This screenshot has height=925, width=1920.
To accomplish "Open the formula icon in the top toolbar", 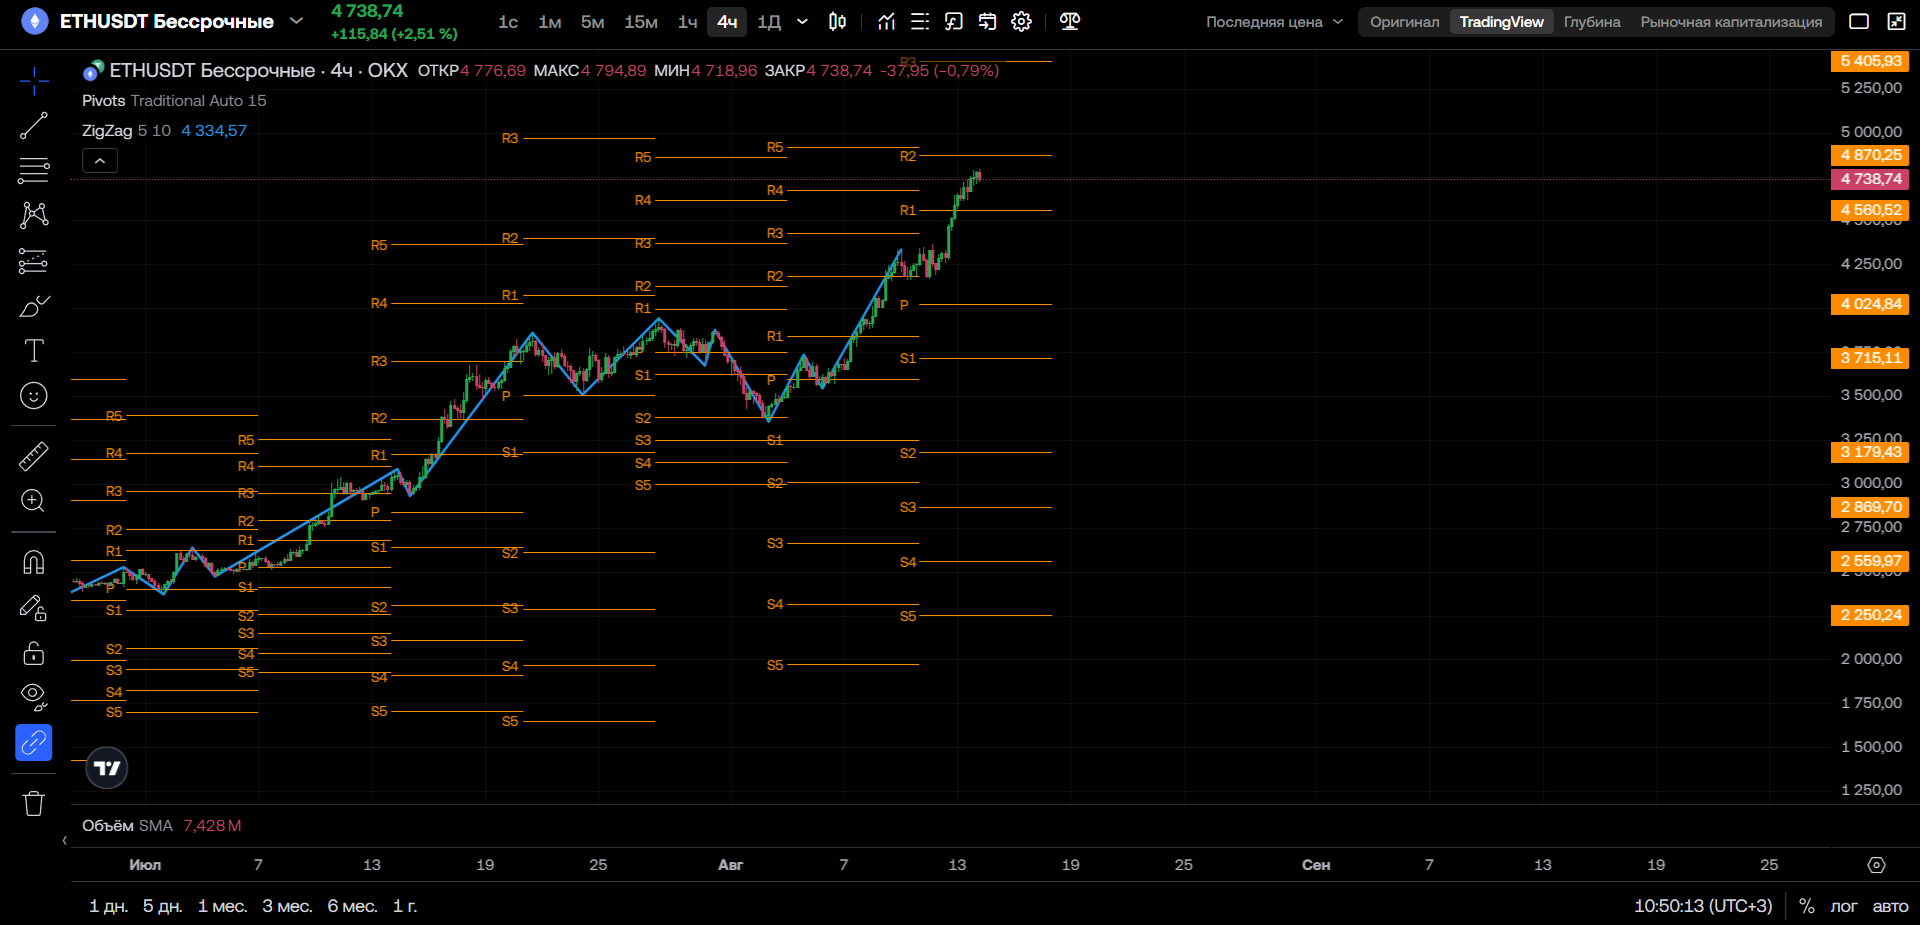I will point(954,21).
